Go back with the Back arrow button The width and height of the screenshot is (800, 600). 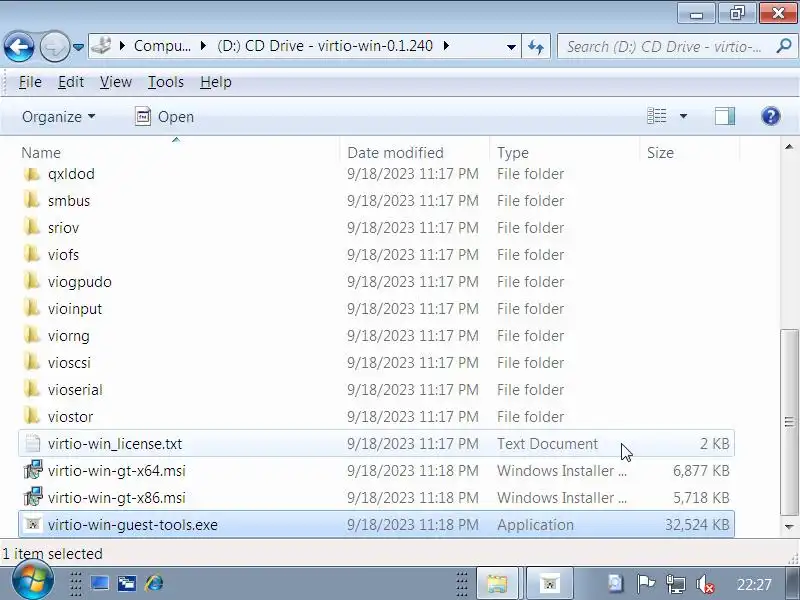pyautogui.click(x=19, y=47)
